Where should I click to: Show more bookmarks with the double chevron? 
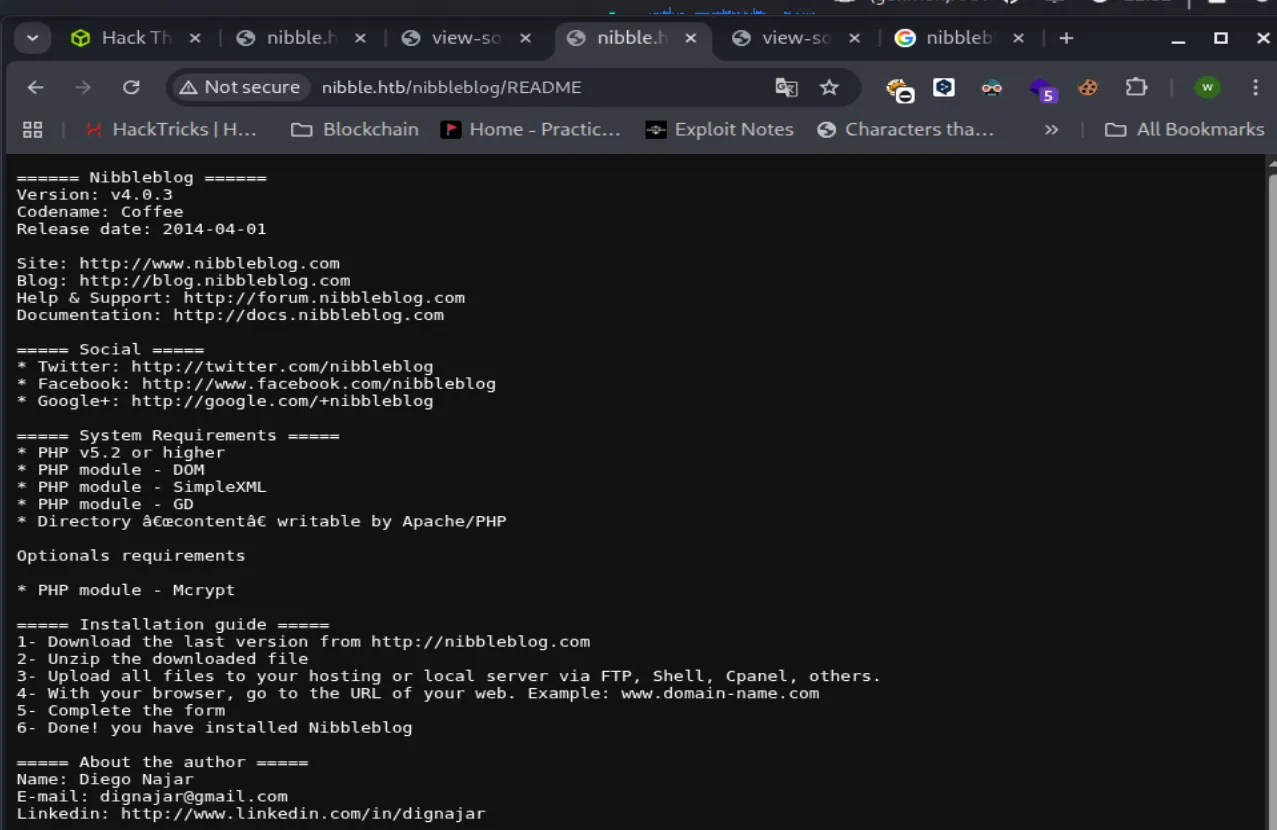1051,130
